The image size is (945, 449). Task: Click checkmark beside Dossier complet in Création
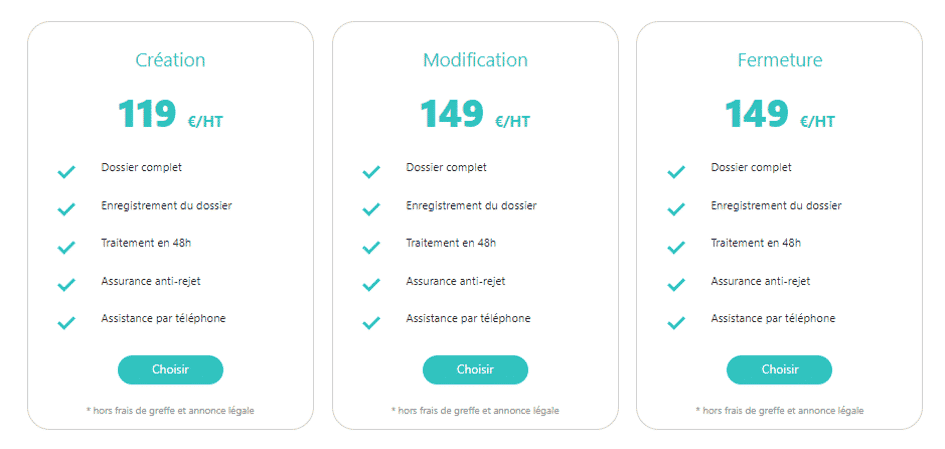point(67,172)
